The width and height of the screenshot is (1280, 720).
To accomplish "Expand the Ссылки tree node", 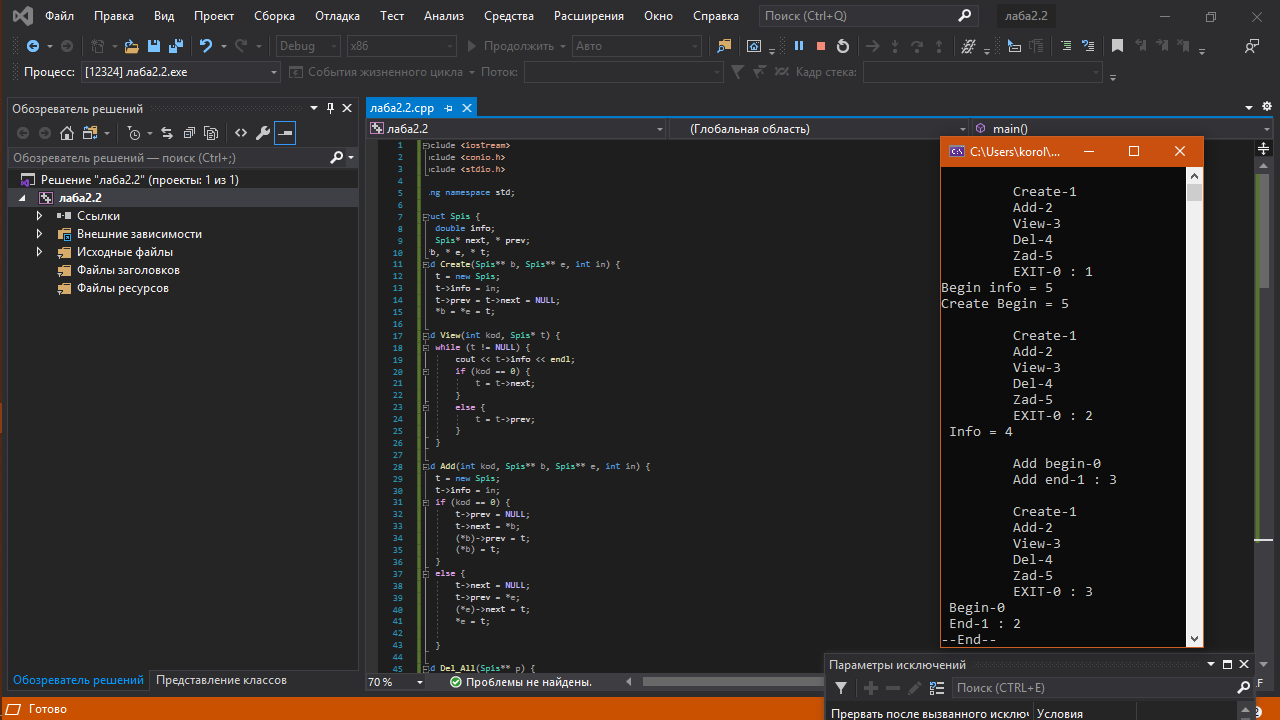I will [x=39, y=216].
